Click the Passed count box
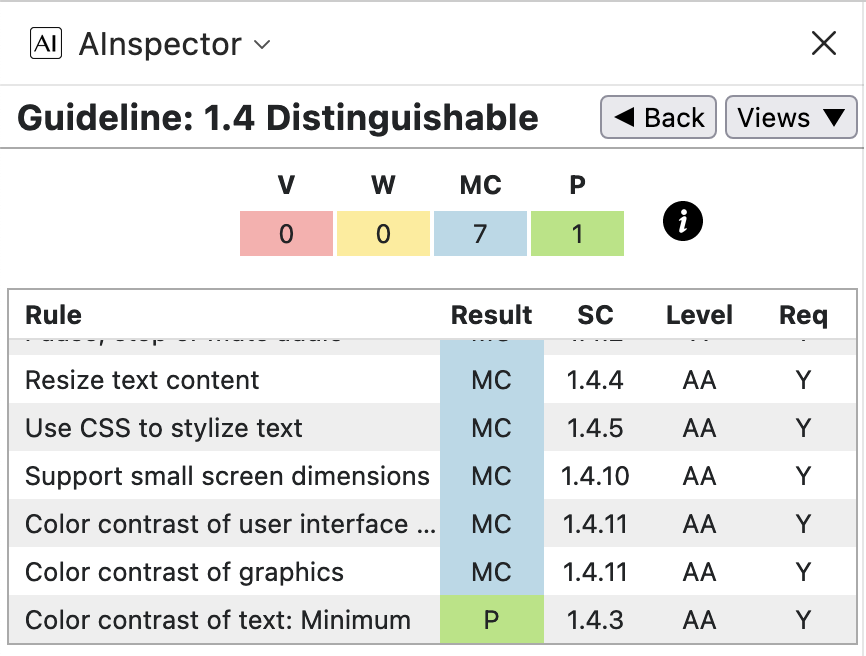The width and height of the screenshot is (866, 656). click(577, 234)
